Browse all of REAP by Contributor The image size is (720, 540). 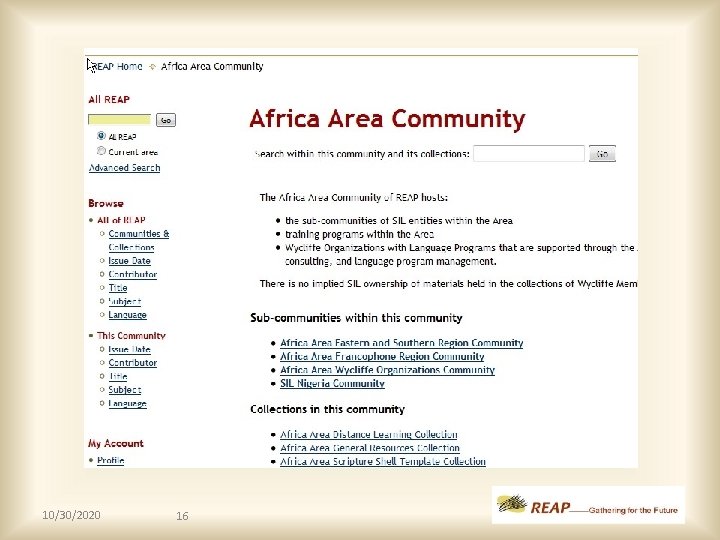pos(133,274)
